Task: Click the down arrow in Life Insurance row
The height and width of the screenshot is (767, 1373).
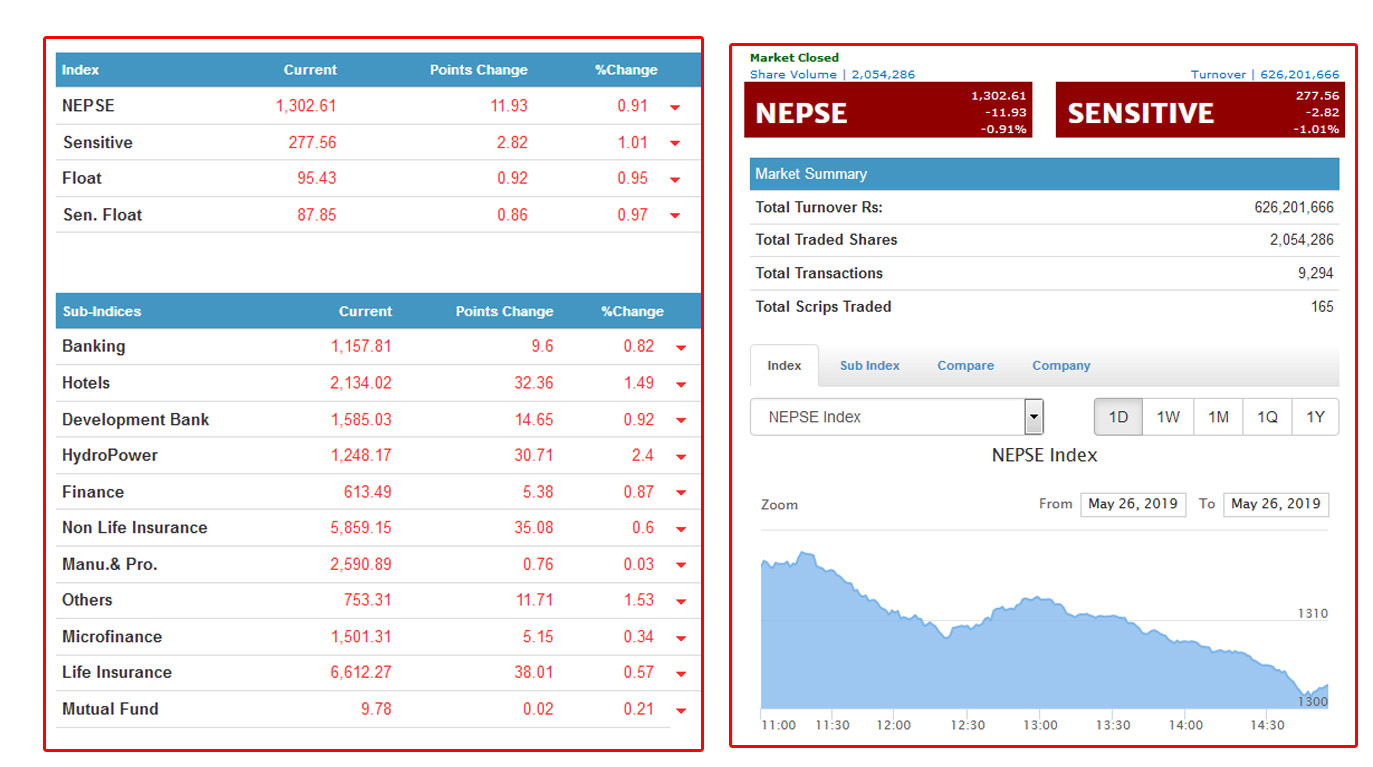Action: 681,674
